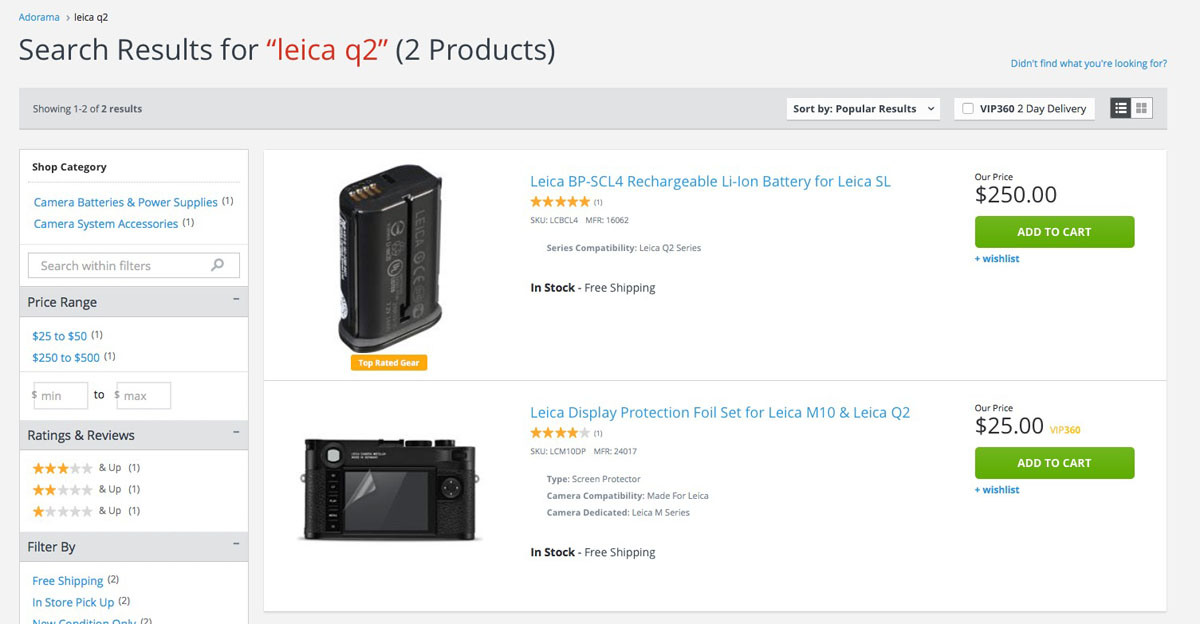Filter by two stars & up rating
Screen dimensions: 1200x624
tap(64, 490)
